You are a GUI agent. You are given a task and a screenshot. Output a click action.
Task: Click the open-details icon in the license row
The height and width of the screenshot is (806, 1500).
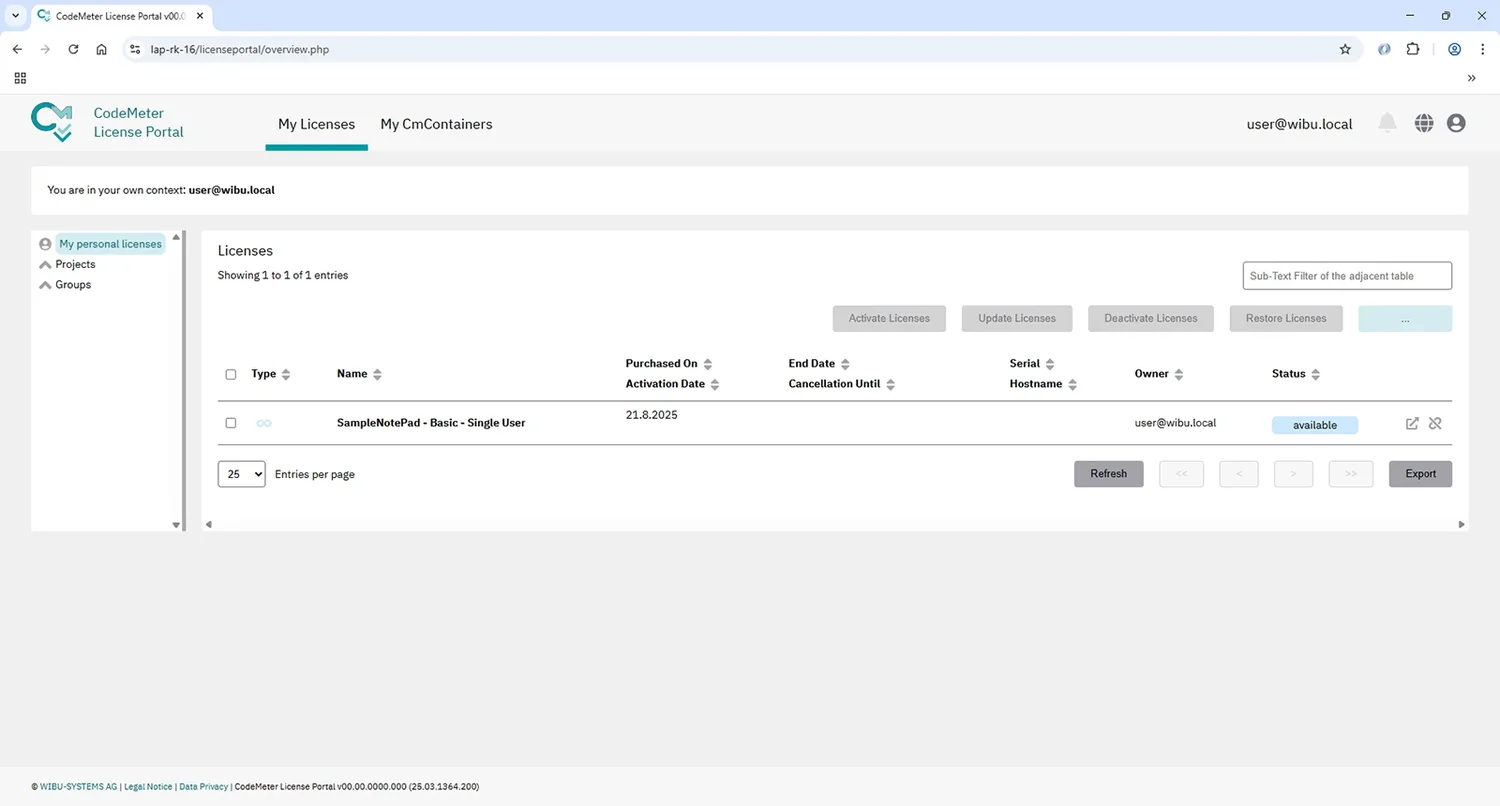click(x=1412, y=424)
